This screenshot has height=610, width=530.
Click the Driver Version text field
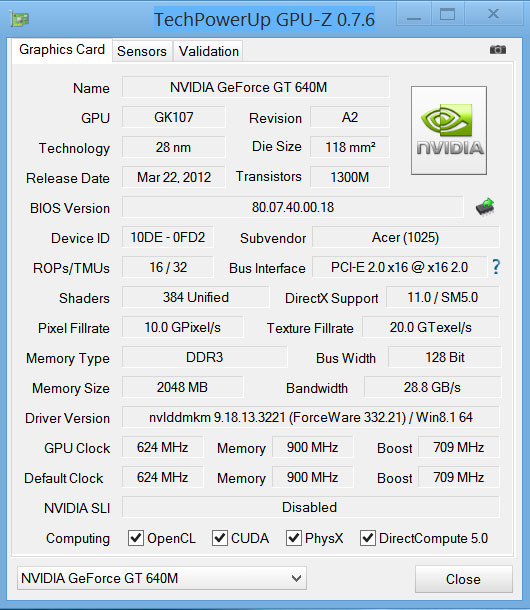pyautogui.click(x=311, y=417)
